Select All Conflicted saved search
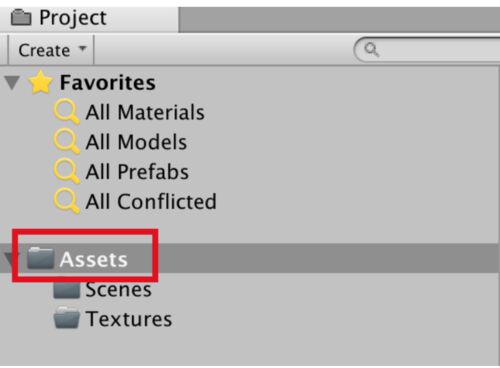 pos(151,202)
